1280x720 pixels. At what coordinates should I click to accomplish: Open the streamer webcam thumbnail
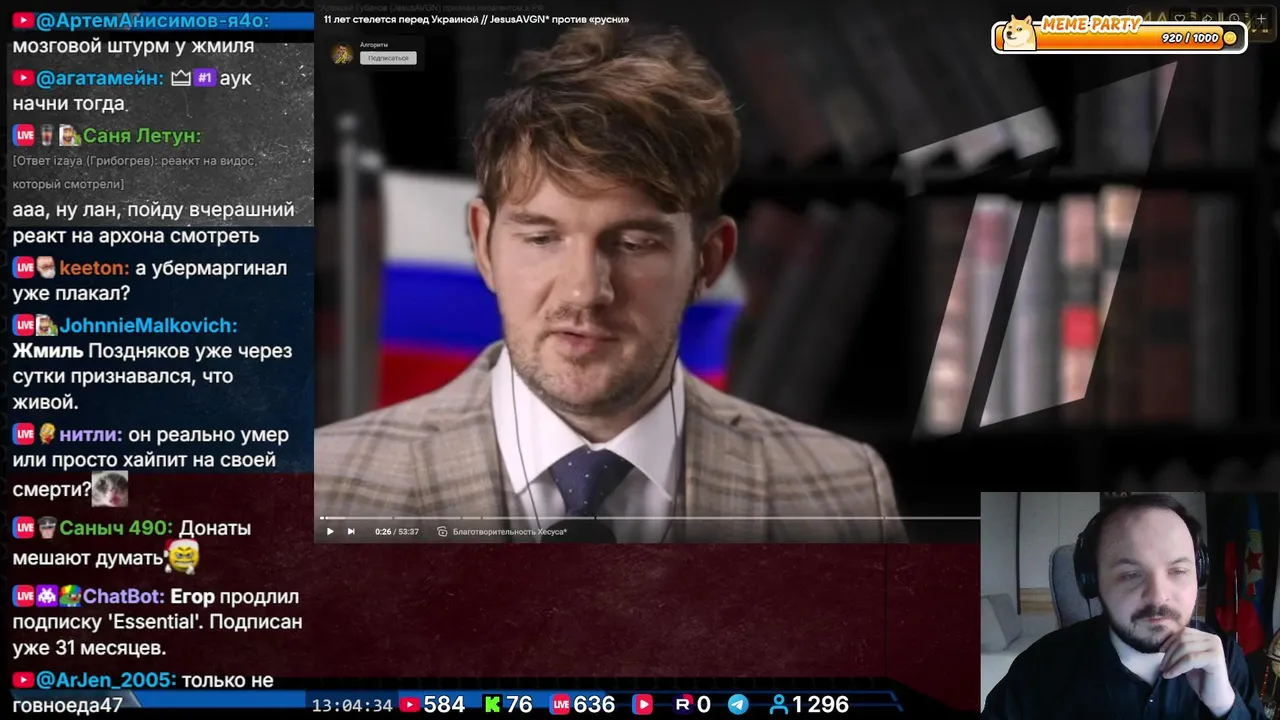[1130, 605]
